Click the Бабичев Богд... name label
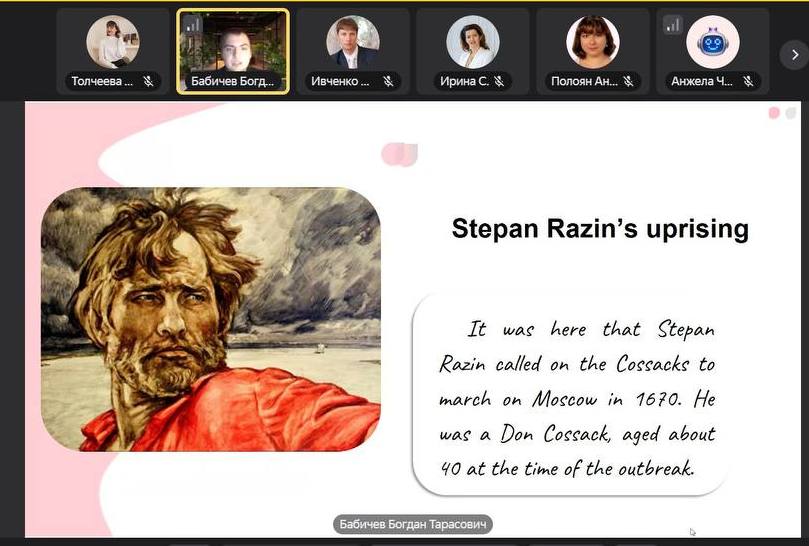The height and width of the screenshot is (546, 809). [x=232, y=81]
